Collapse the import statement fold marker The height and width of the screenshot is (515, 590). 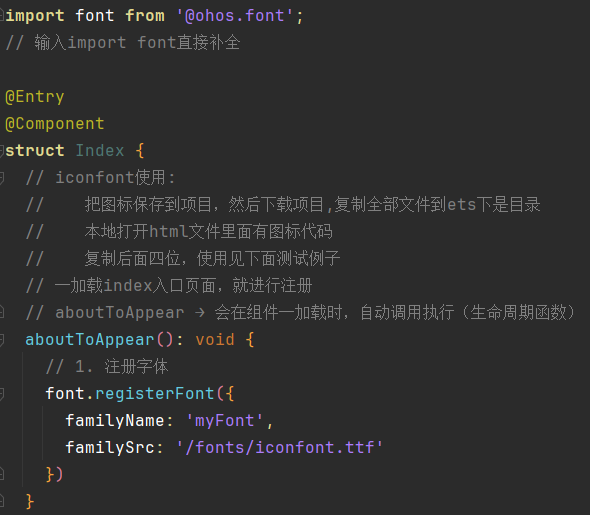[x=2, y=16]
